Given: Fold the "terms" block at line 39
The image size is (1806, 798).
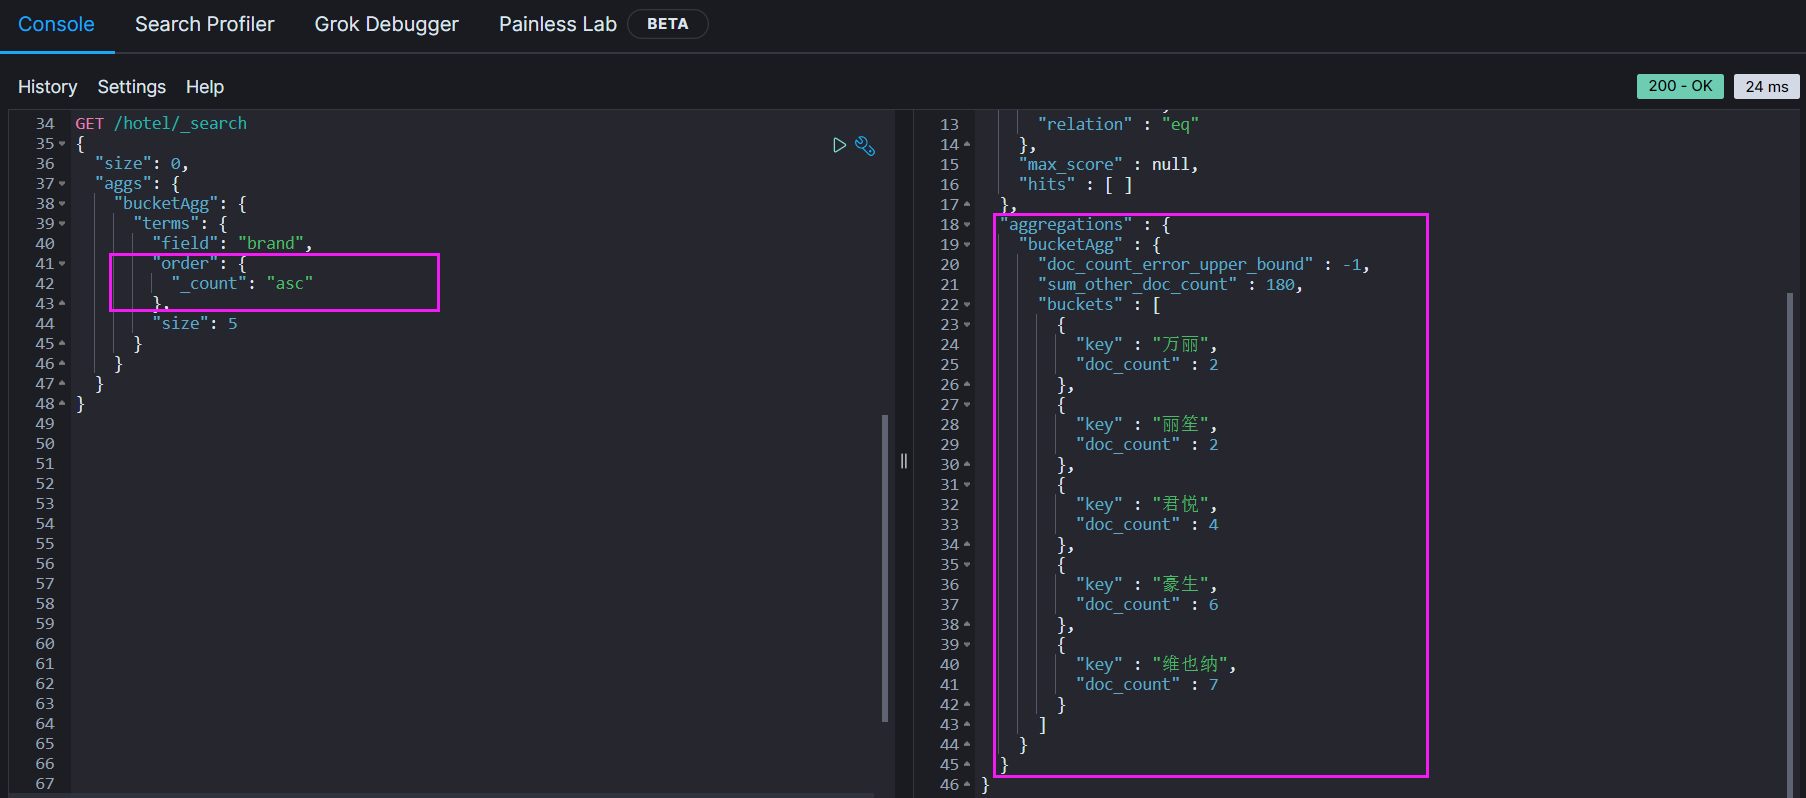Looking at the screenshot, I should pos(62,224).
